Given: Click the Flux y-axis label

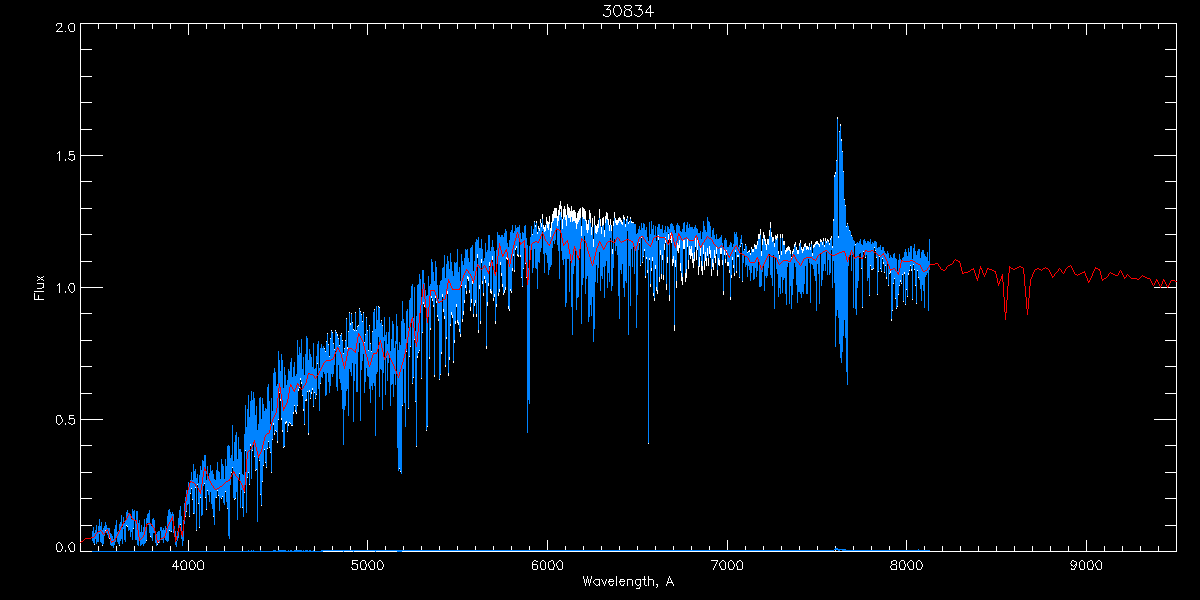Looking at the screenshot, I should click(x=40, y=288).
